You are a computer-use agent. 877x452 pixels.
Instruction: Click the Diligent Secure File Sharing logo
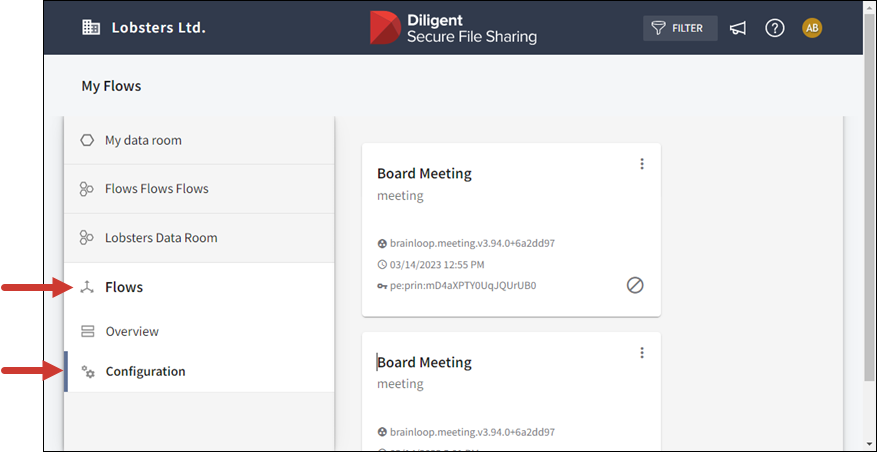tap(453, 28)
